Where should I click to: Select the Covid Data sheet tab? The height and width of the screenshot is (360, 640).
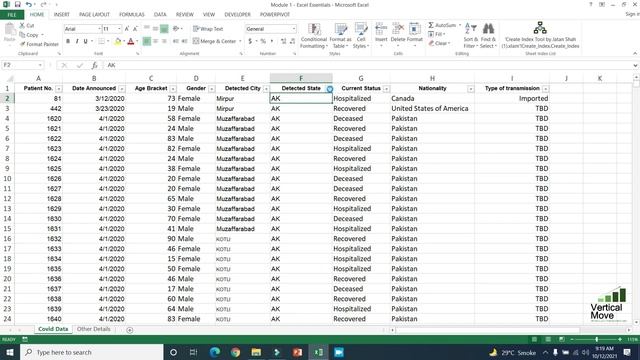(x=53, y=329)
